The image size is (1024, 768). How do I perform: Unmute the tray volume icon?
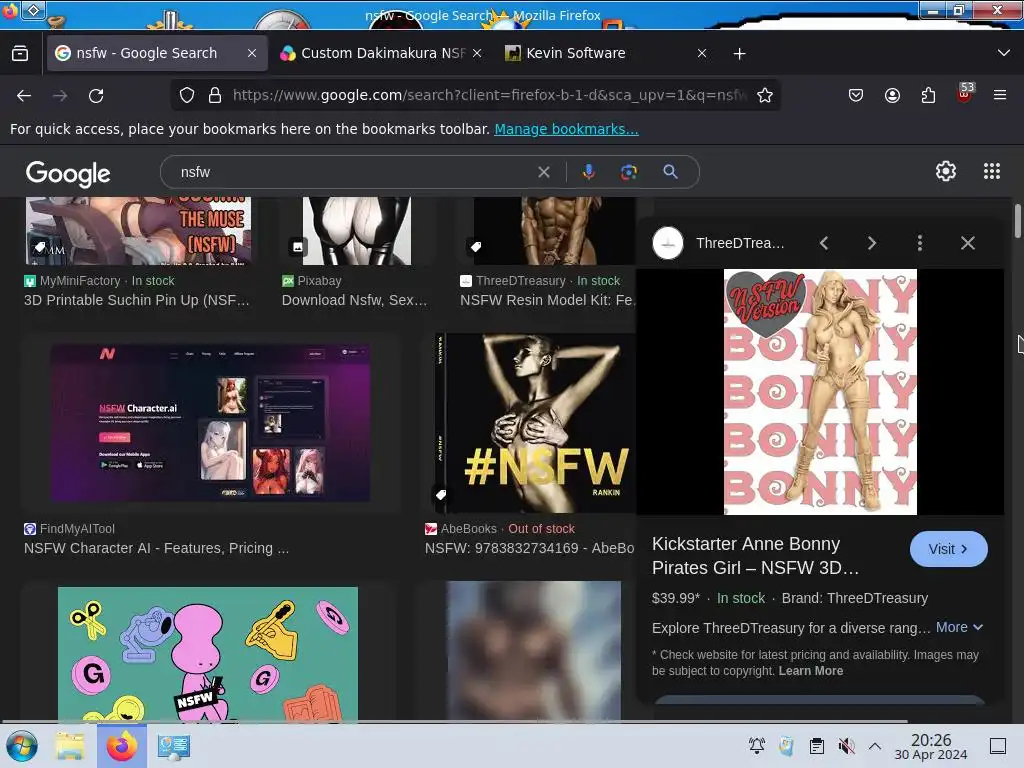coord(846,746)
